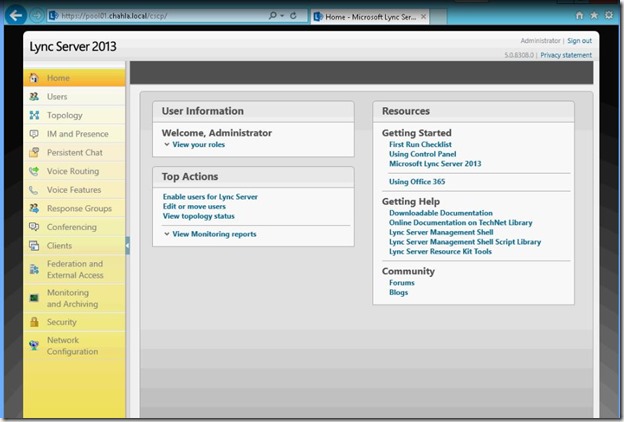624x422 pixels.
Task: Click the Response Groups icon
Action: coord(34,208)
